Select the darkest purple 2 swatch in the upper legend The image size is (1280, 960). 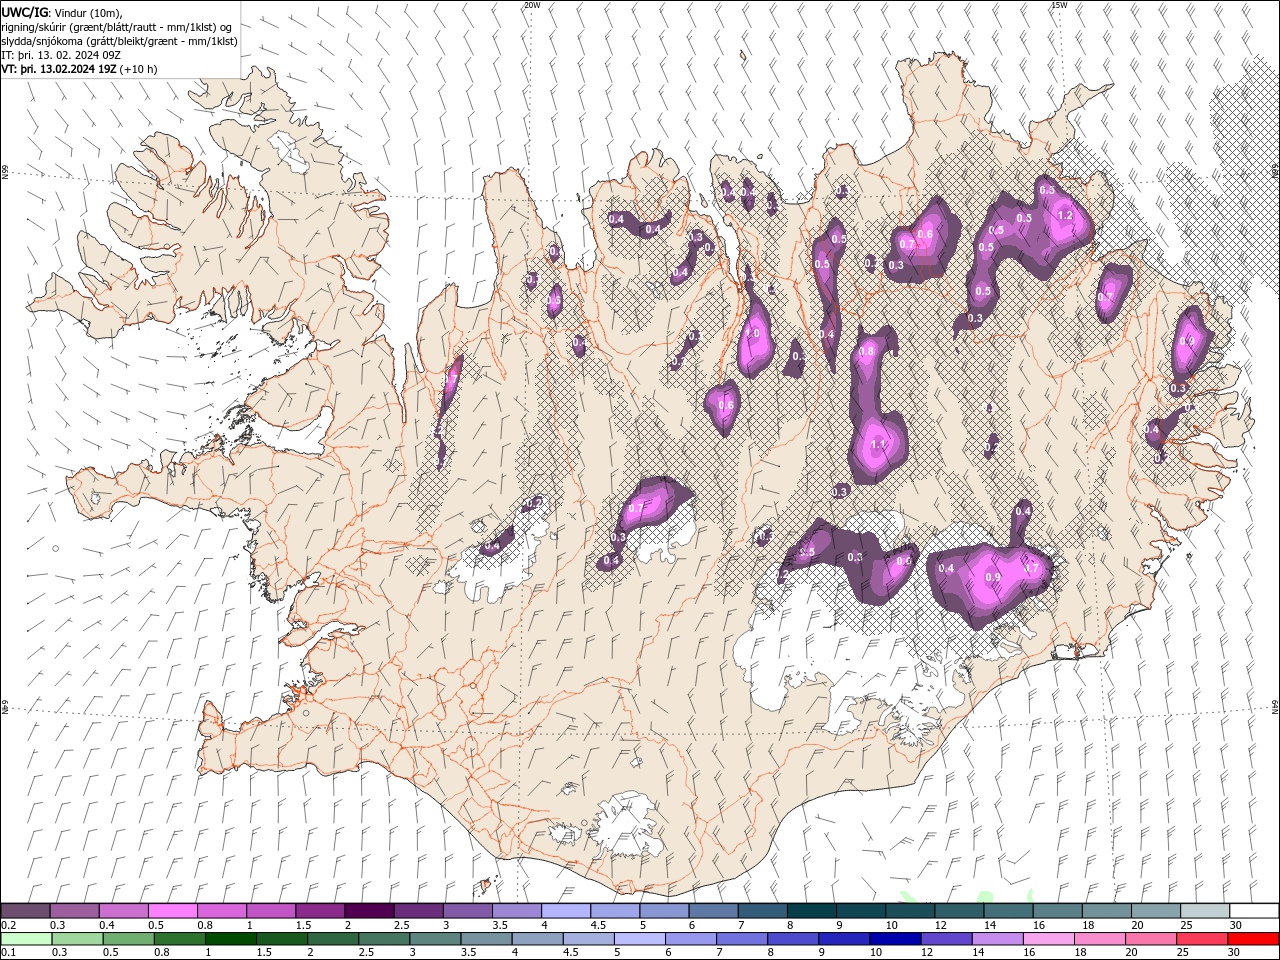tap(368, 911)
